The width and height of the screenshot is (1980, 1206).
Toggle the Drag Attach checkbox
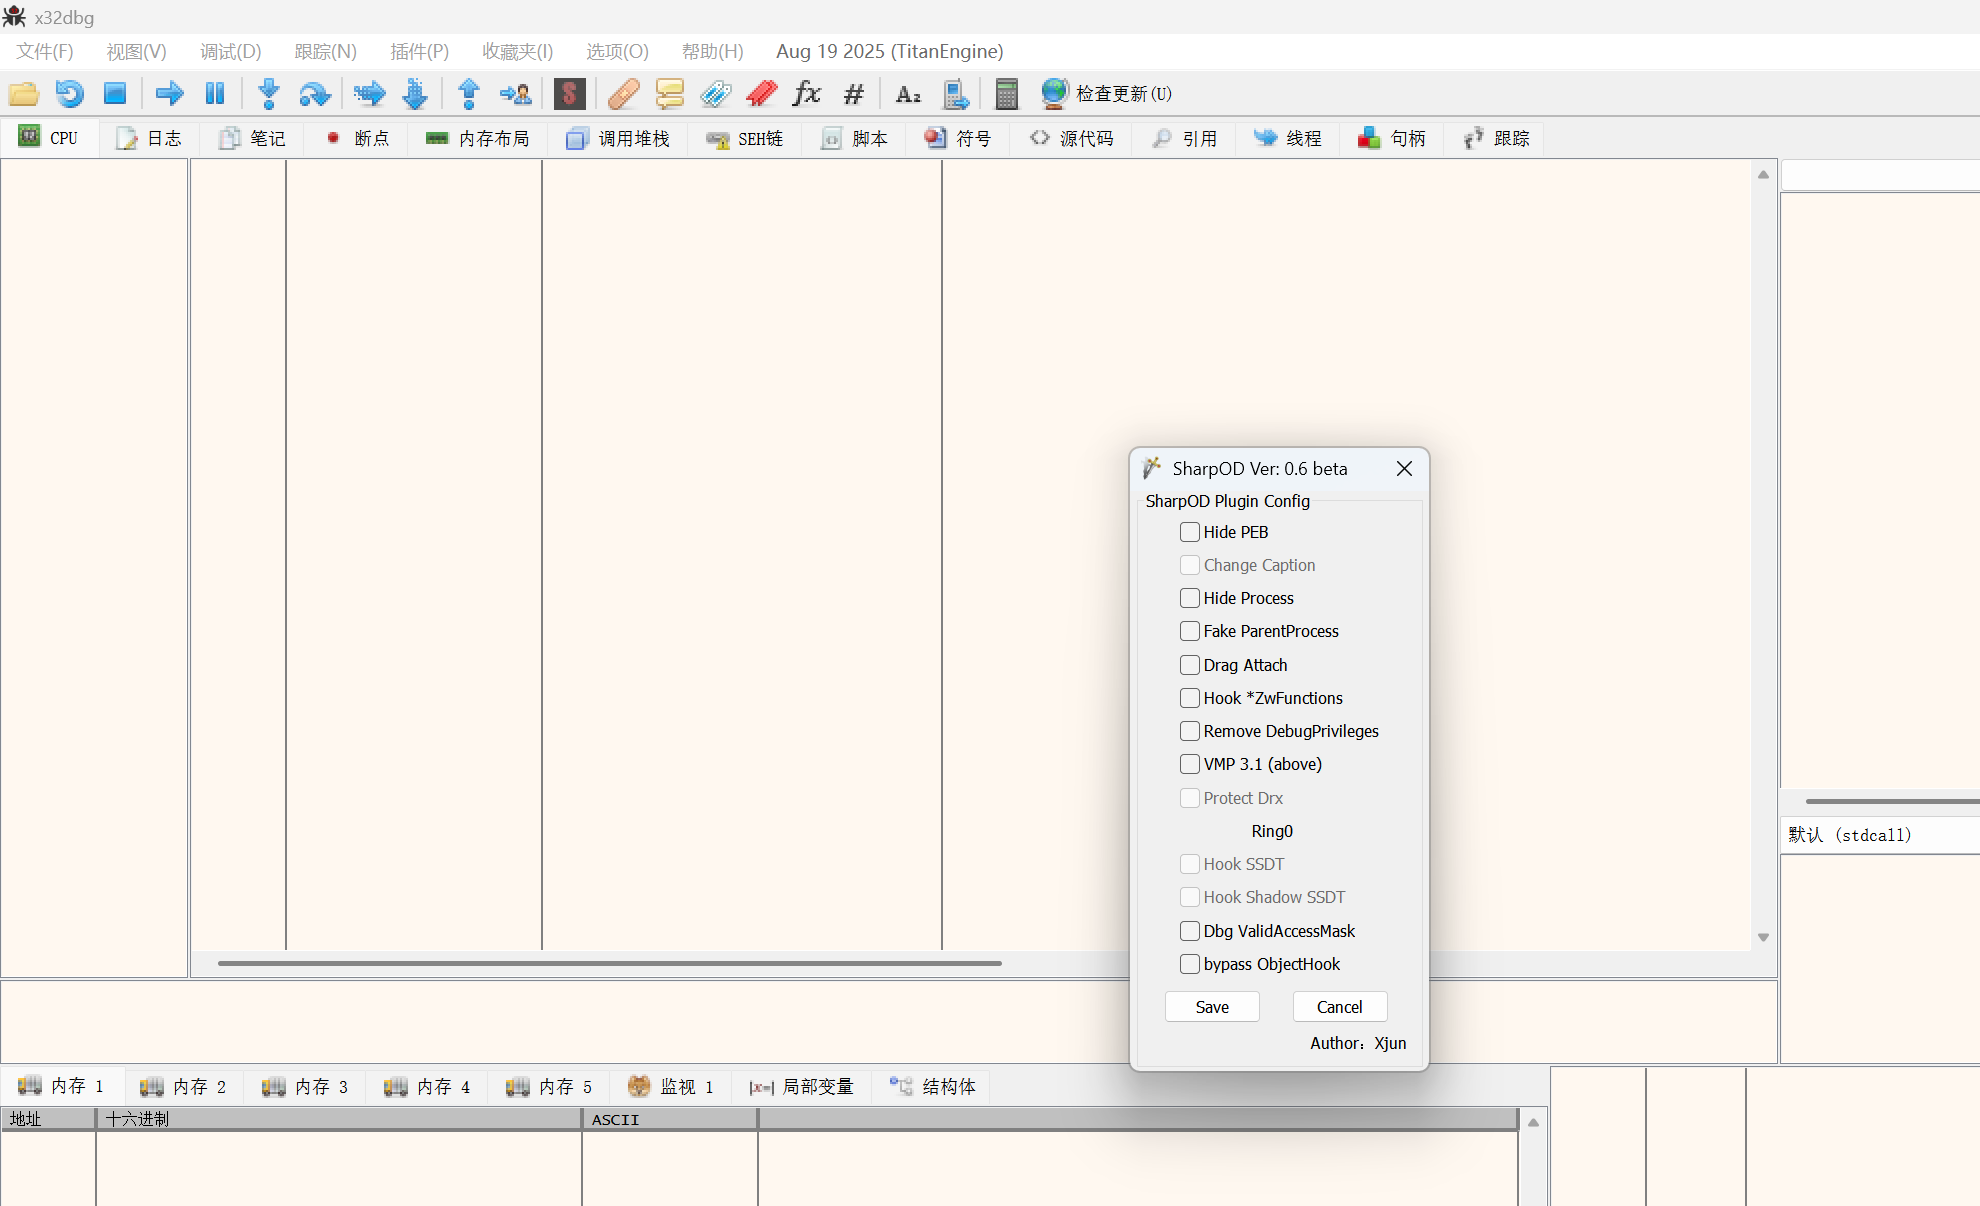pyautogui.click(x=1189, y=665)
